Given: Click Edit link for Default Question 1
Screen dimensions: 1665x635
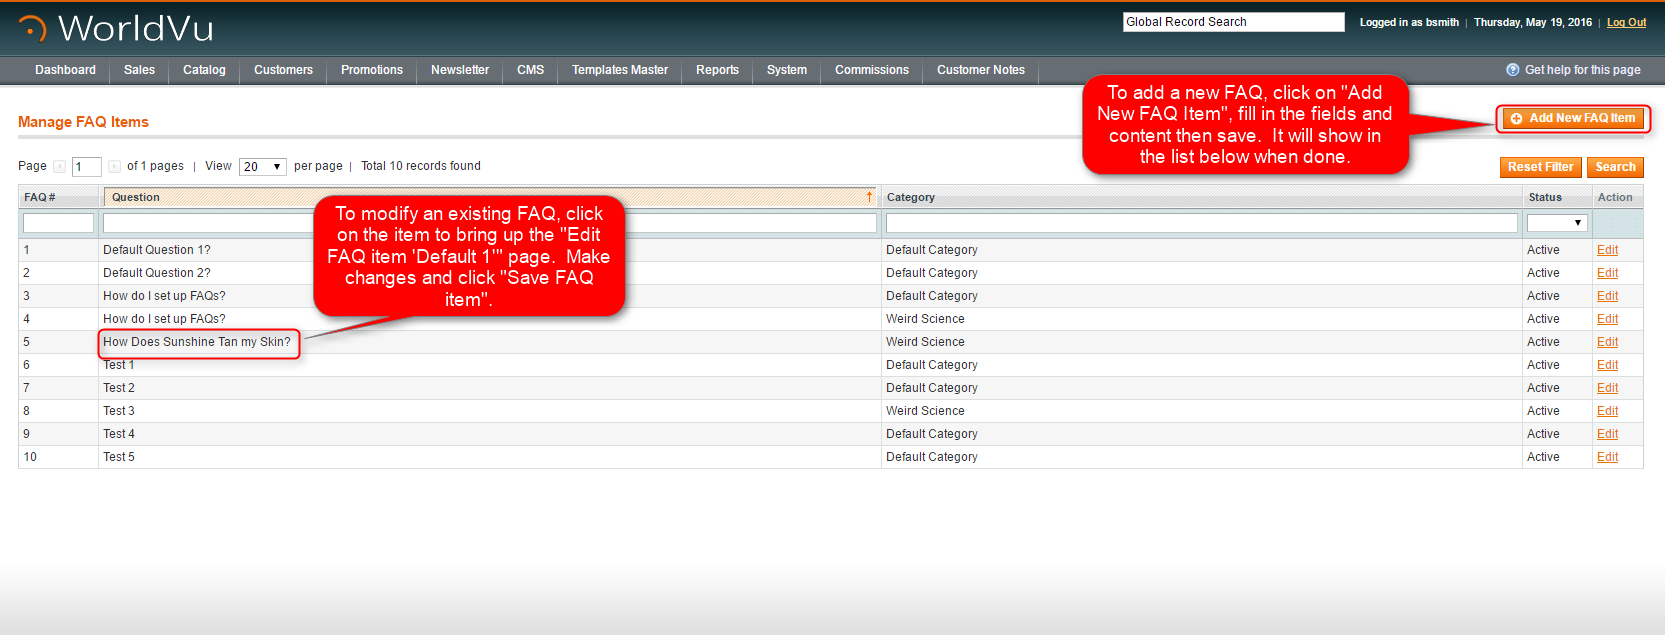Looking at the screenshot, I should click(1607, 250).
